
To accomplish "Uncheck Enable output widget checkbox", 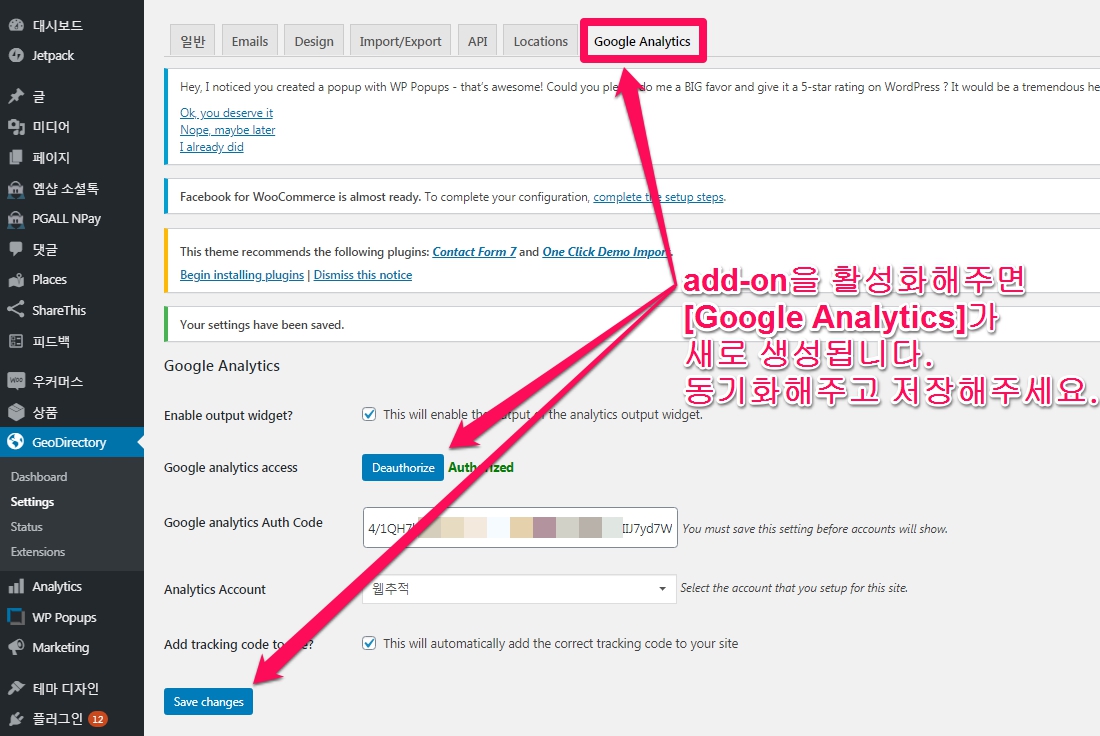I will click(369, 414).
